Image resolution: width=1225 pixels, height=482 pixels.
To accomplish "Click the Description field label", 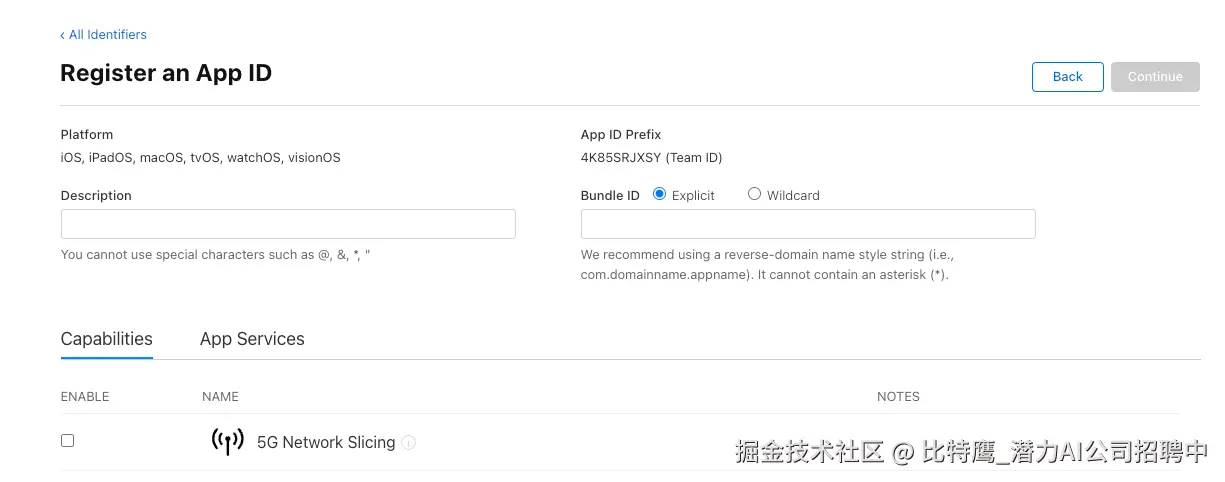I will click(96, 196).
